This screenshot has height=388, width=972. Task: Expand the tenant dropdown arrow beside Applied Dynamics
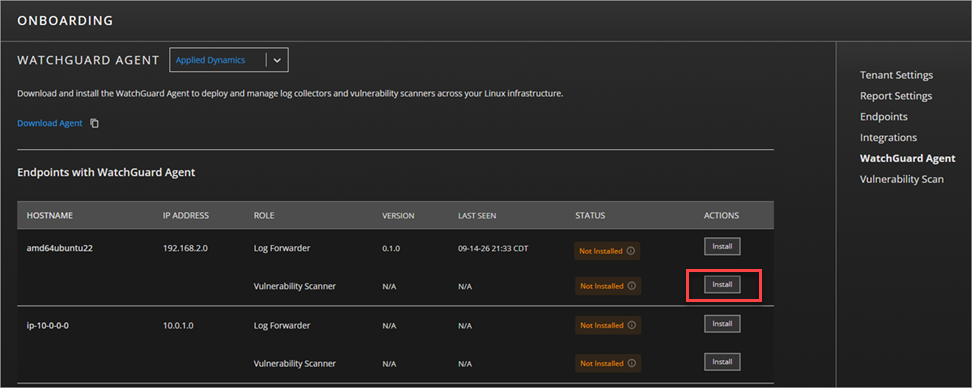pyautogui.click(x=277, y=60)
